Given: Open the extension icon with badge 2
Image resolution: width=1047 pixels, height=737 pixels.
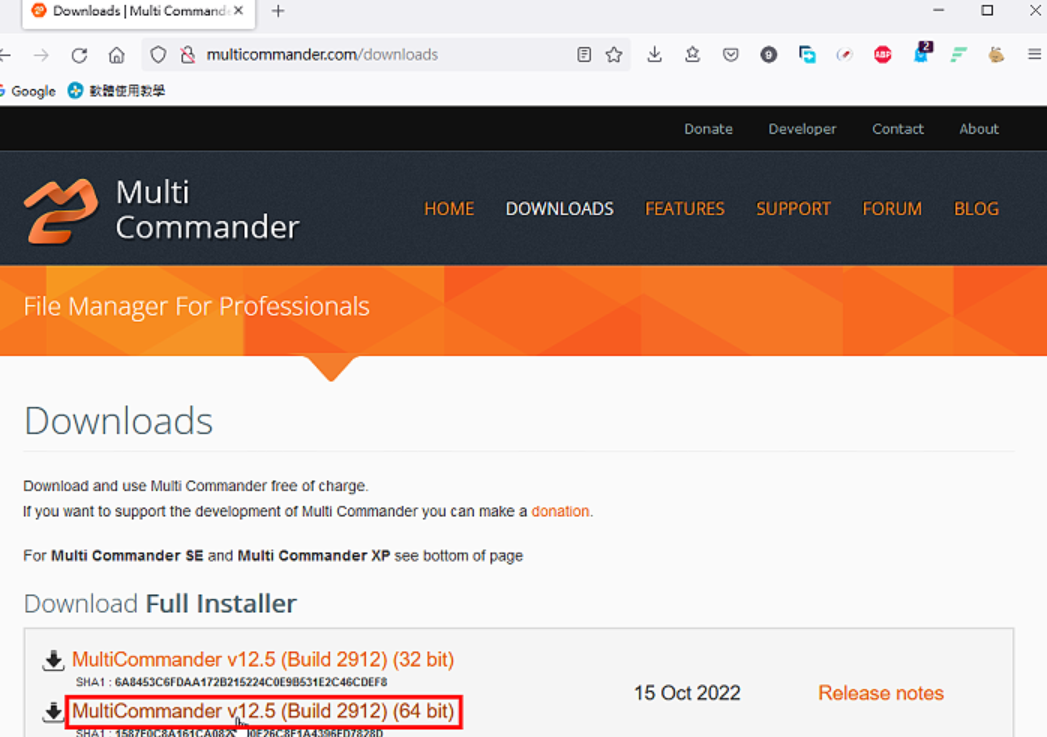Looking at the screenshot, I should pyautogui.click(x=921, y=53).
